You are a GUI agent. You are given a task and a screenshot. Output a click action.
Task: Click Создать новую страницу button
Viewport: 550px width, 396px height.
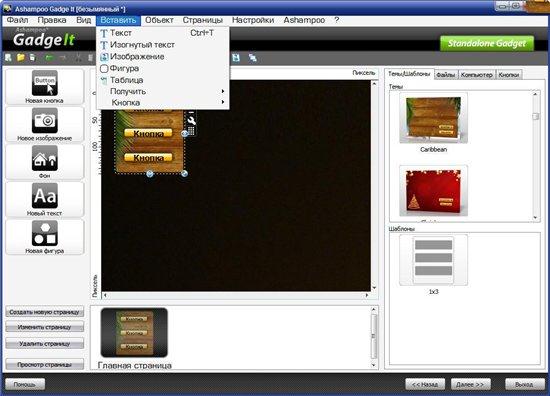45,312
